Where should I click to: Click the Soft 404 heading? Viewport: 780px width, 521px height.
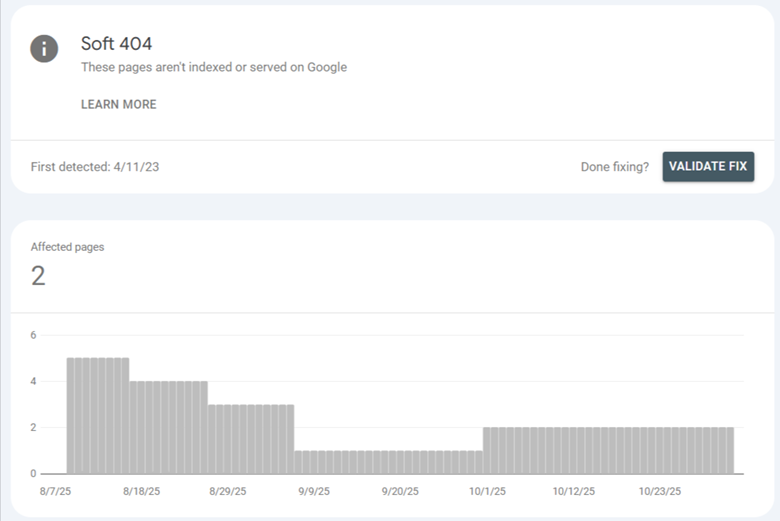click(116, 45)
